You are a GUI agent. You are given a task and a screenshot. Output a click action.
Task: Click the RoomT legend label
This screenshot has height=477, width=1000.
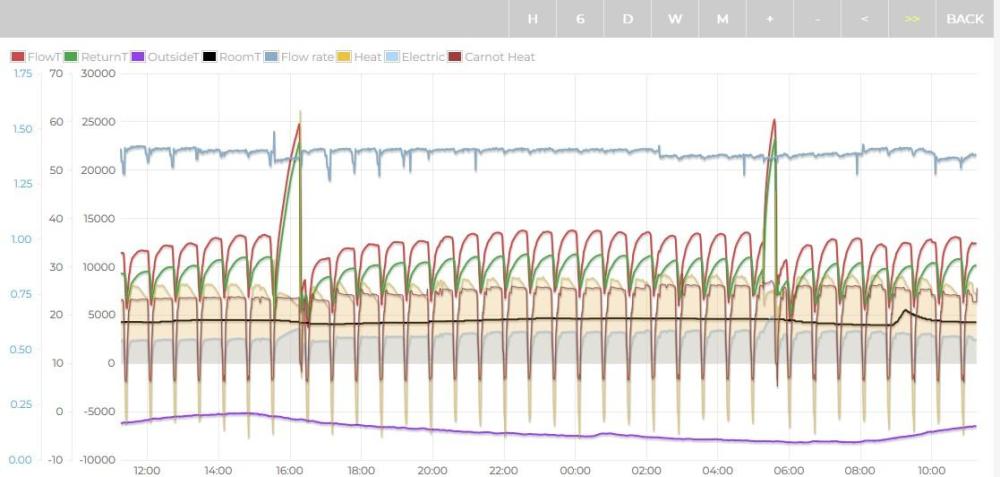(x=240, y=57)
